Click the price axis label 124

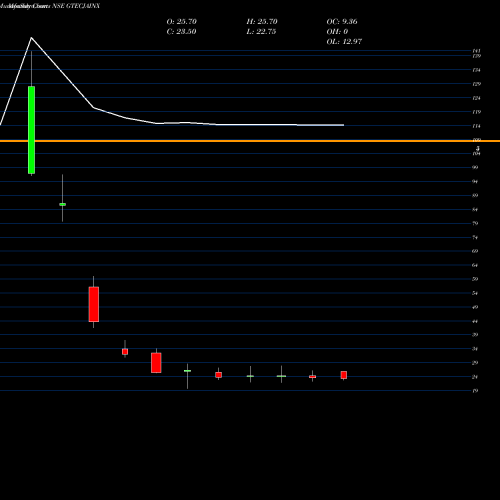point(477,98)
